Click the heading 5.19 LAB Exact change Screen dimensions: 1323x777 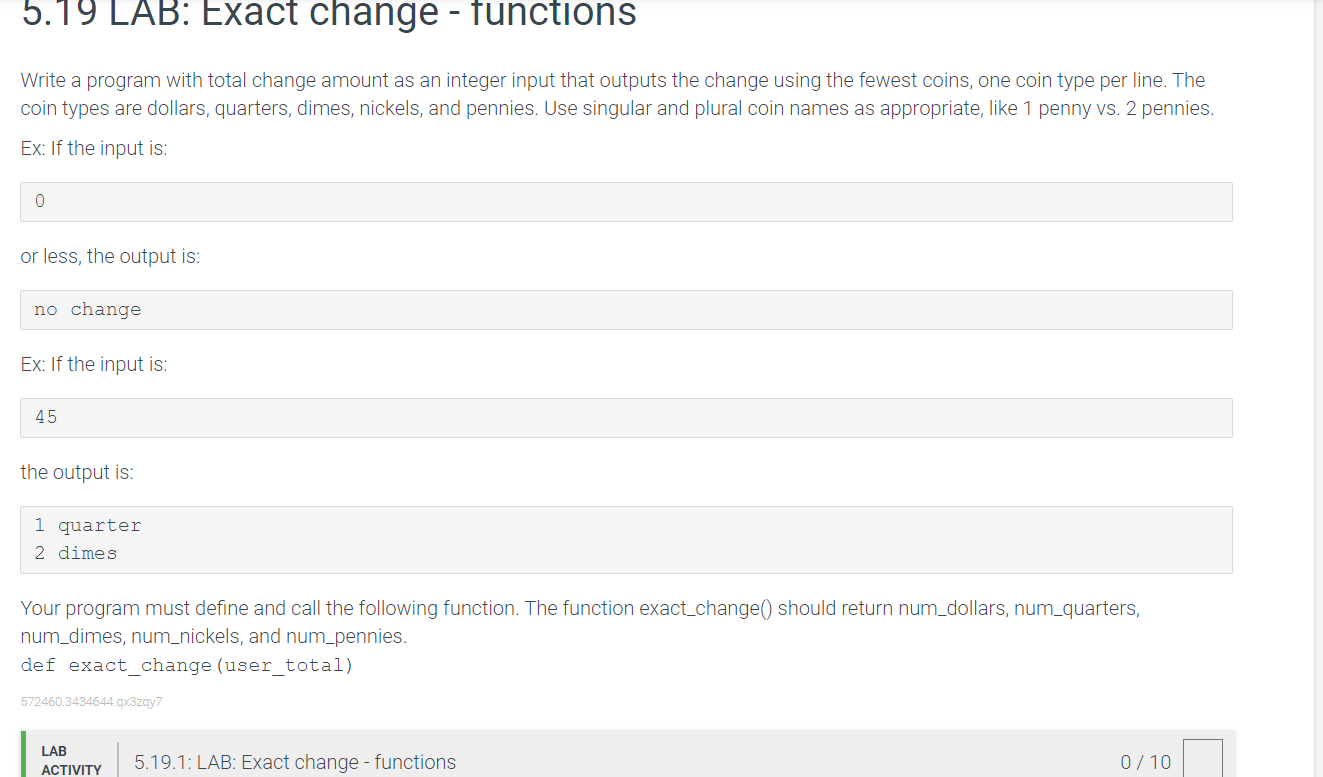[x=328, y=15]
